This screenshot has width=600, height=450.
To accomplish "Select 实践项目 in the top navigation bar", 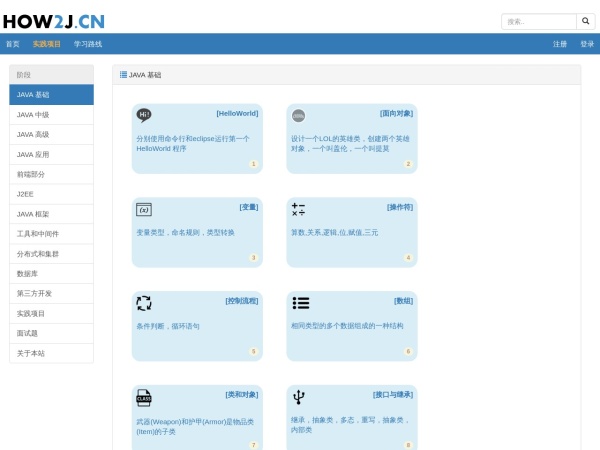I will pyautogui.click(x=47, y=44).
